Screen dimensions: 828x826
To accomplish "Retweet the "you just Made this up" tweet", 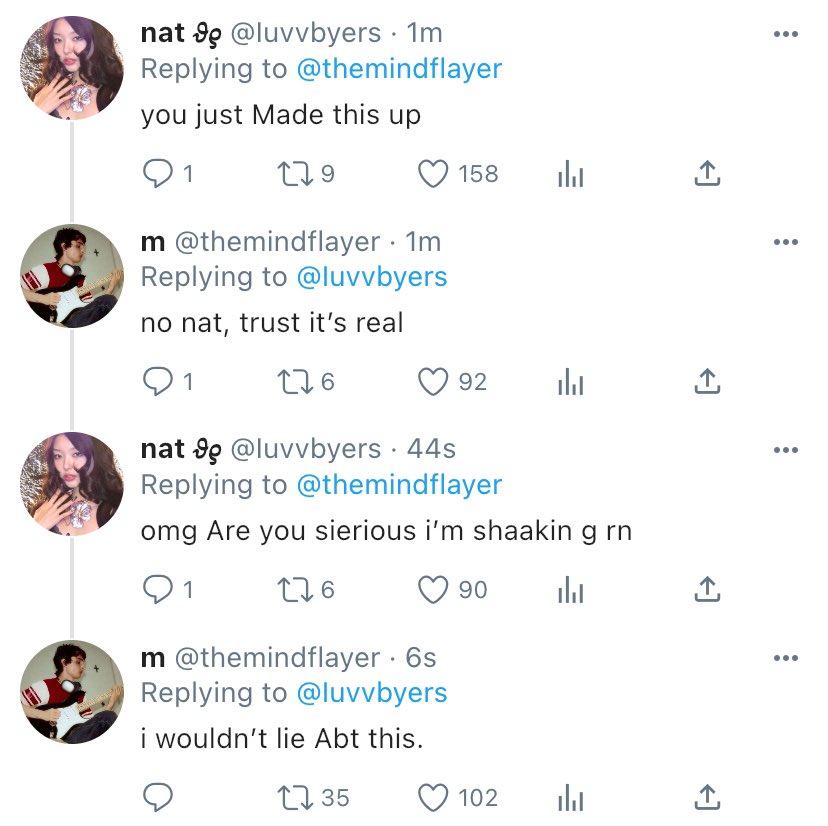I will (x=294, y=174).
